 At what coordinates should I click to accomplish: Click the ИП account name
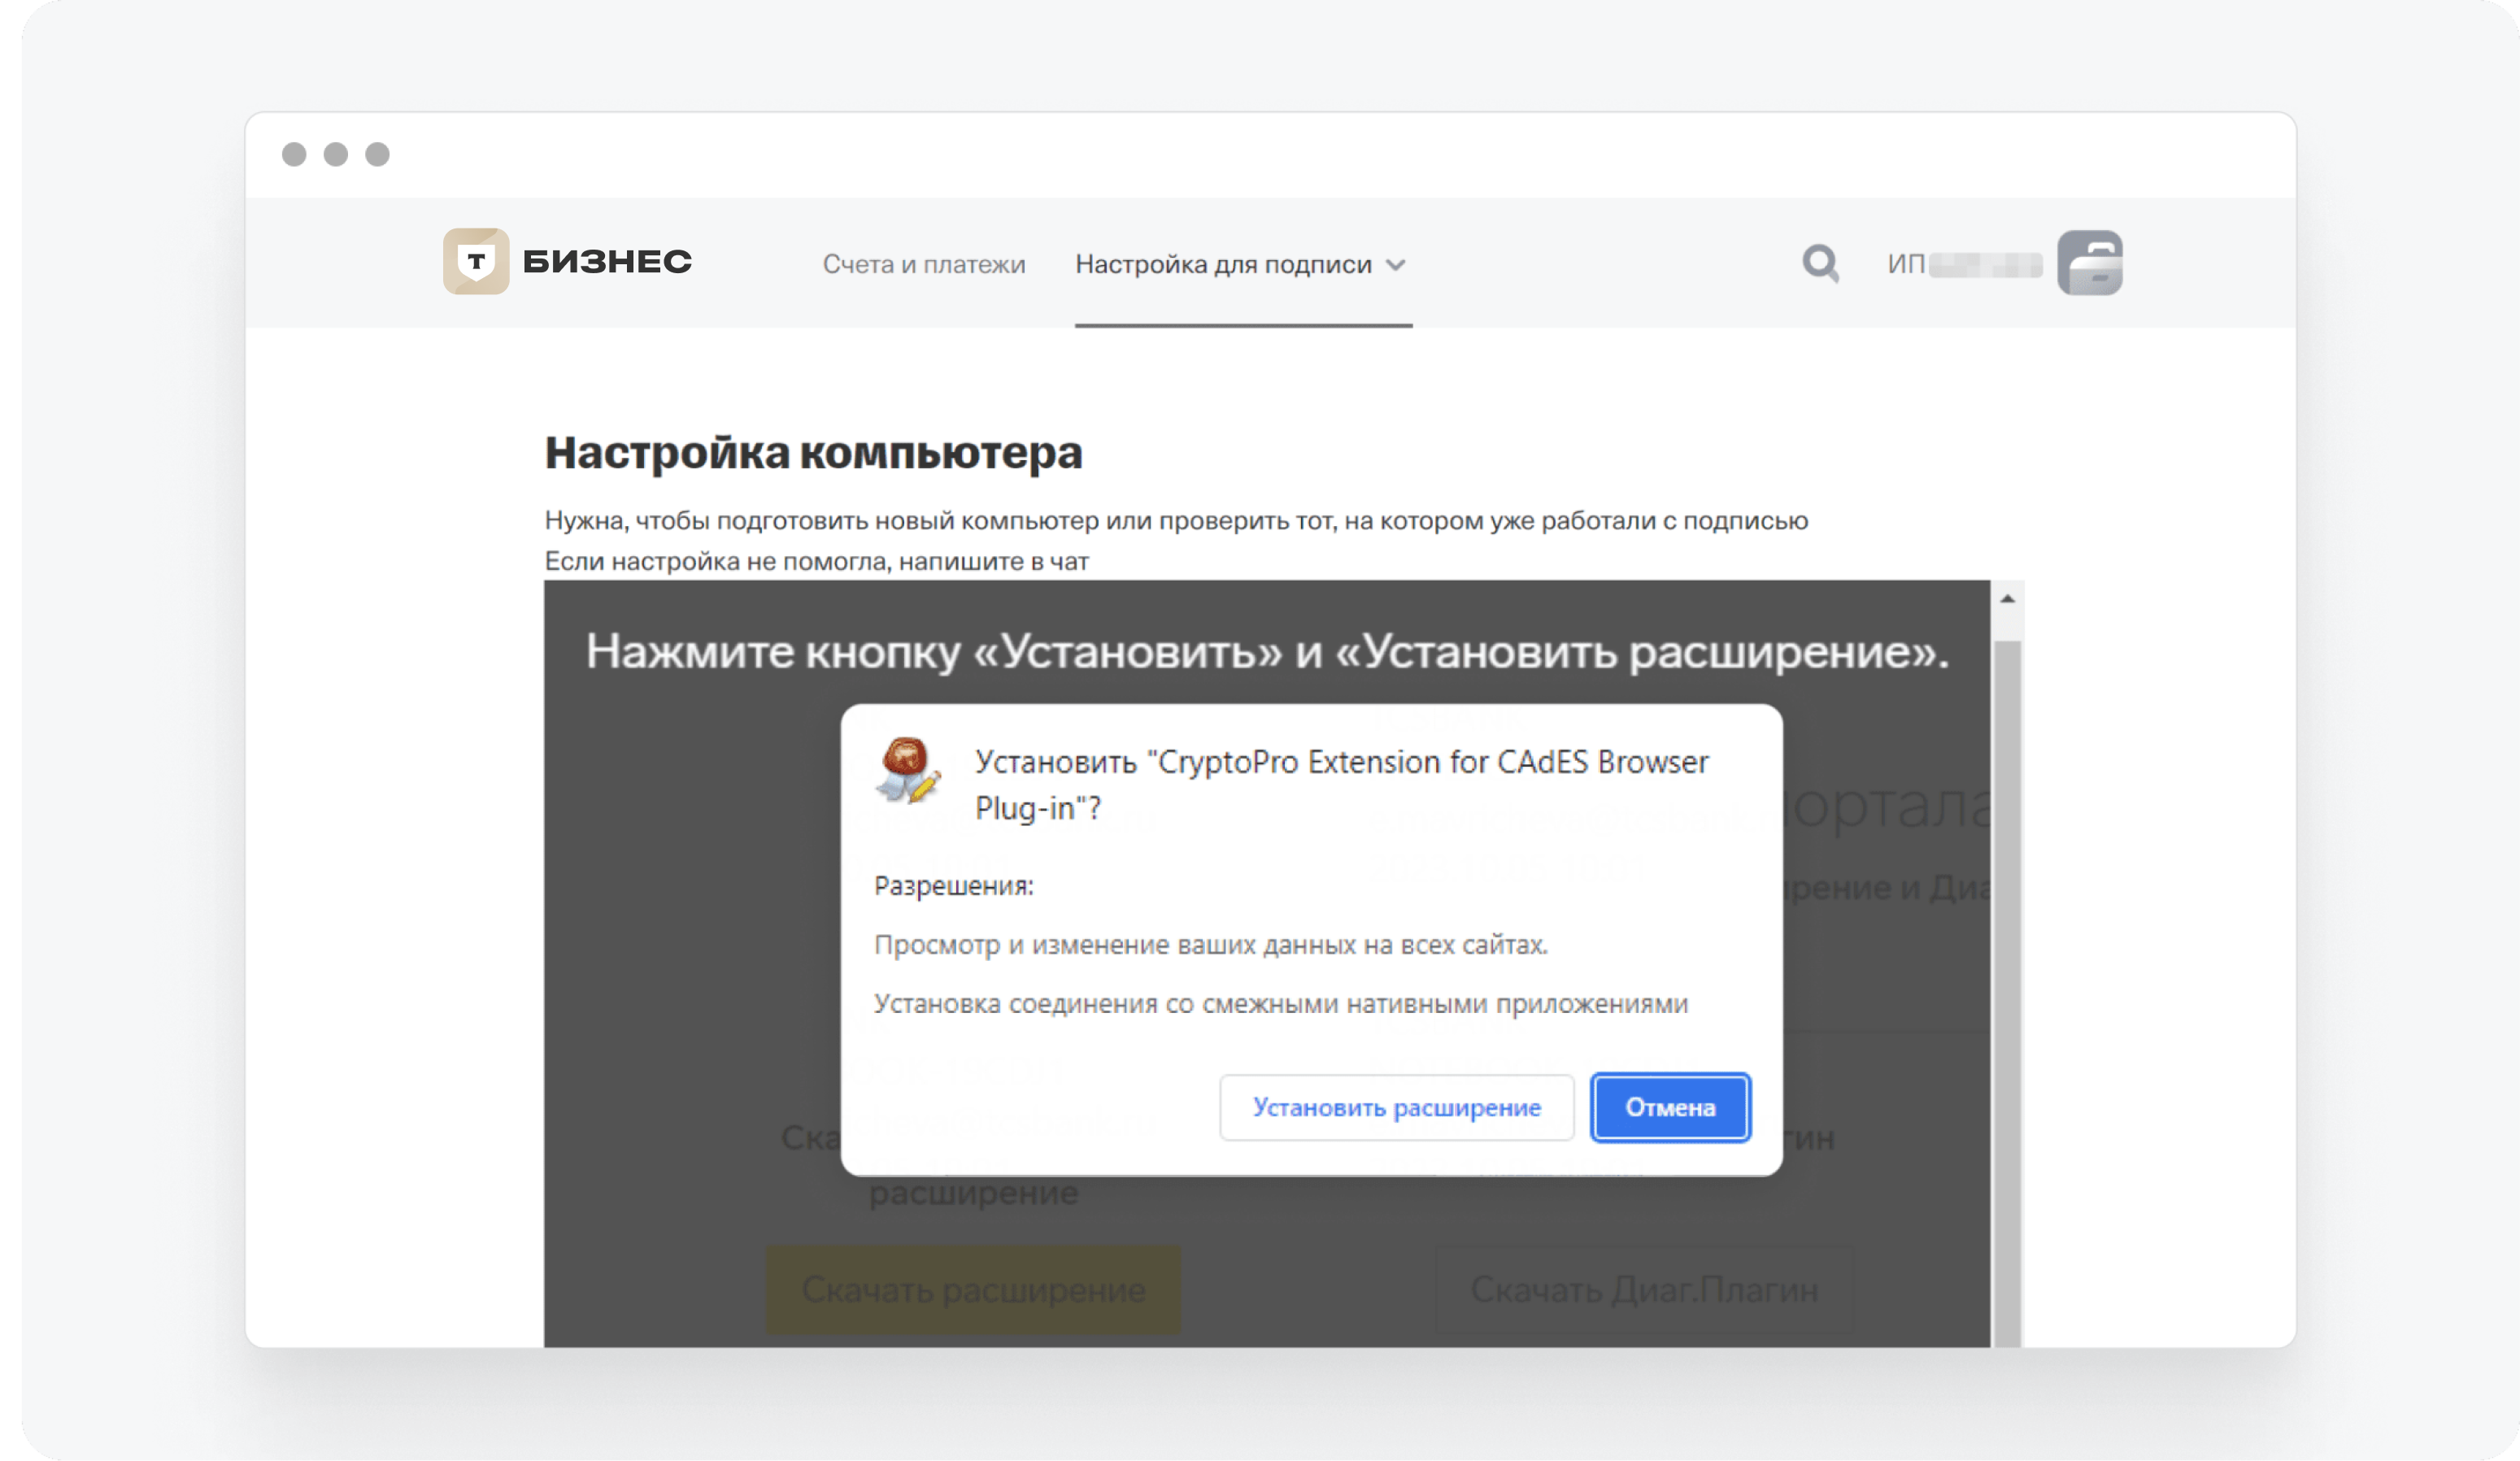[1964, 264]
